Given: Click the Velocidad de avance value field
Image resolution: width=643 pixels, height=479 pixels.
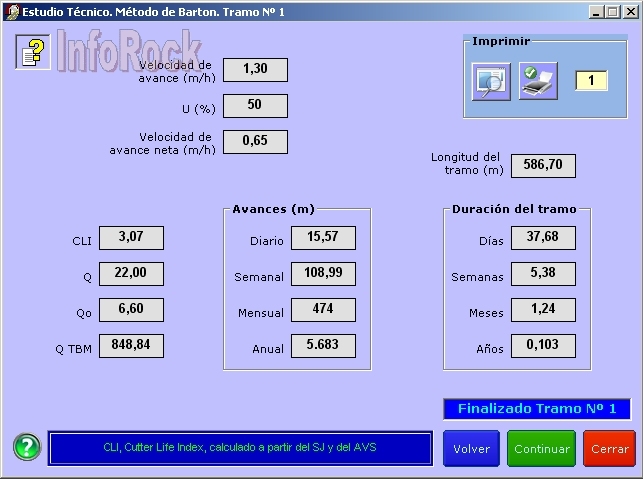Looking at the screenshot, I should tap(255, 70).
